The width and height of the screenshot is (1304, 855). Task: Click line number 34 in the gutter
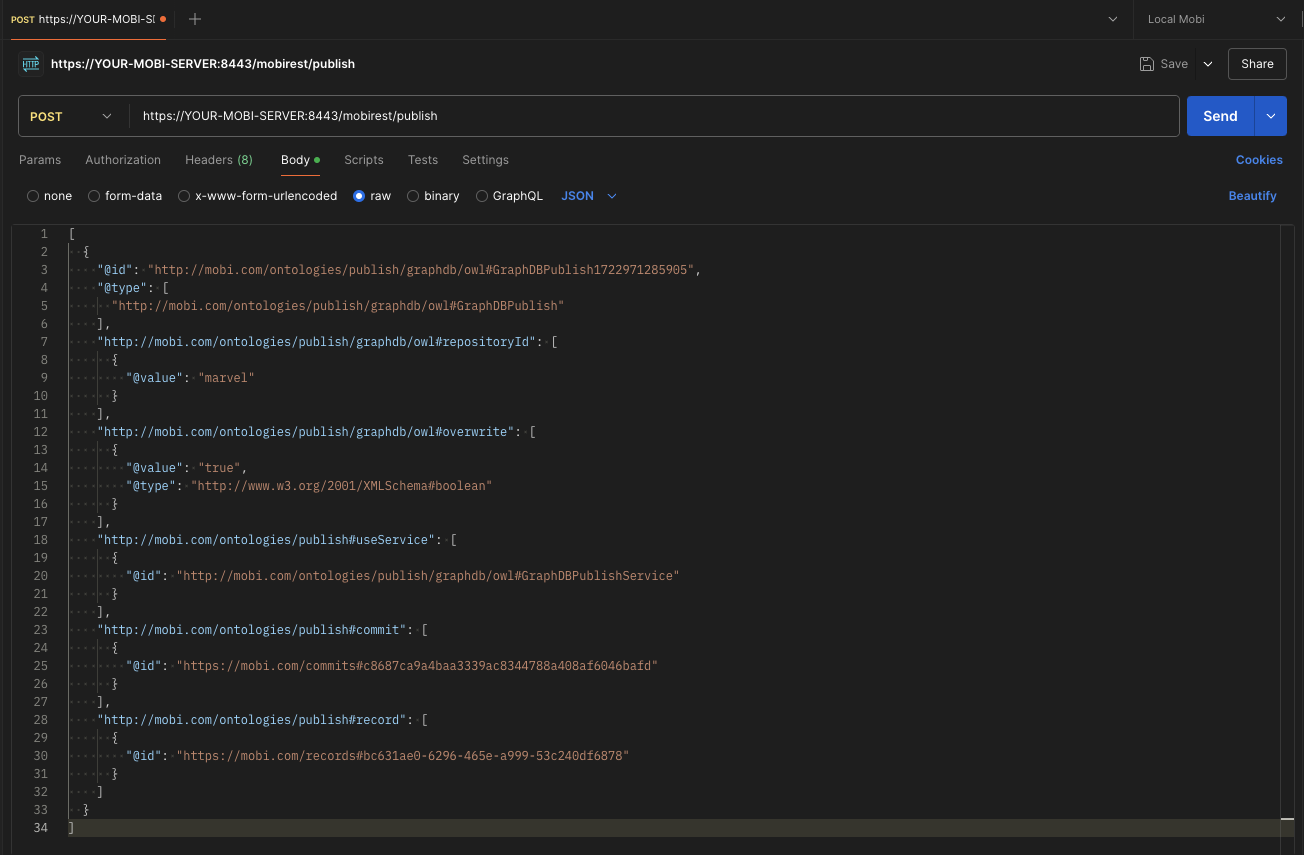(x=41, y=828)
